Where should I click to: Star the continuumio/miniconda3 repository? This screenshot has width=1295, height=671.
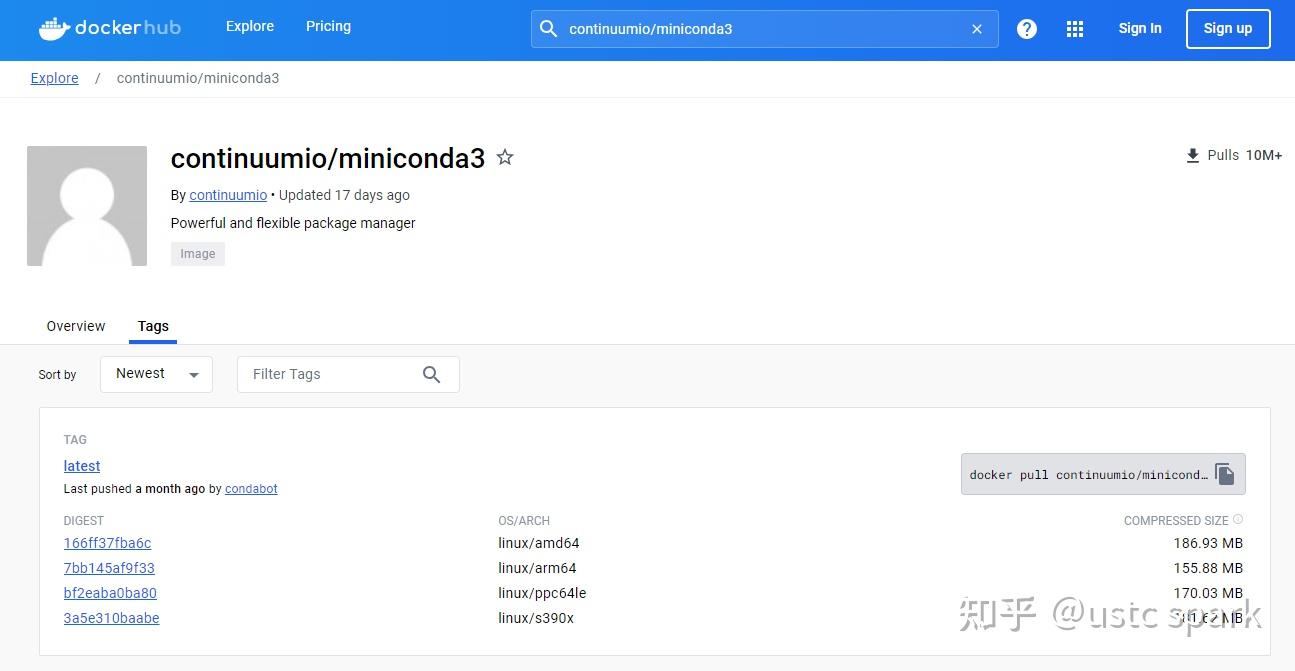(505, 157)
